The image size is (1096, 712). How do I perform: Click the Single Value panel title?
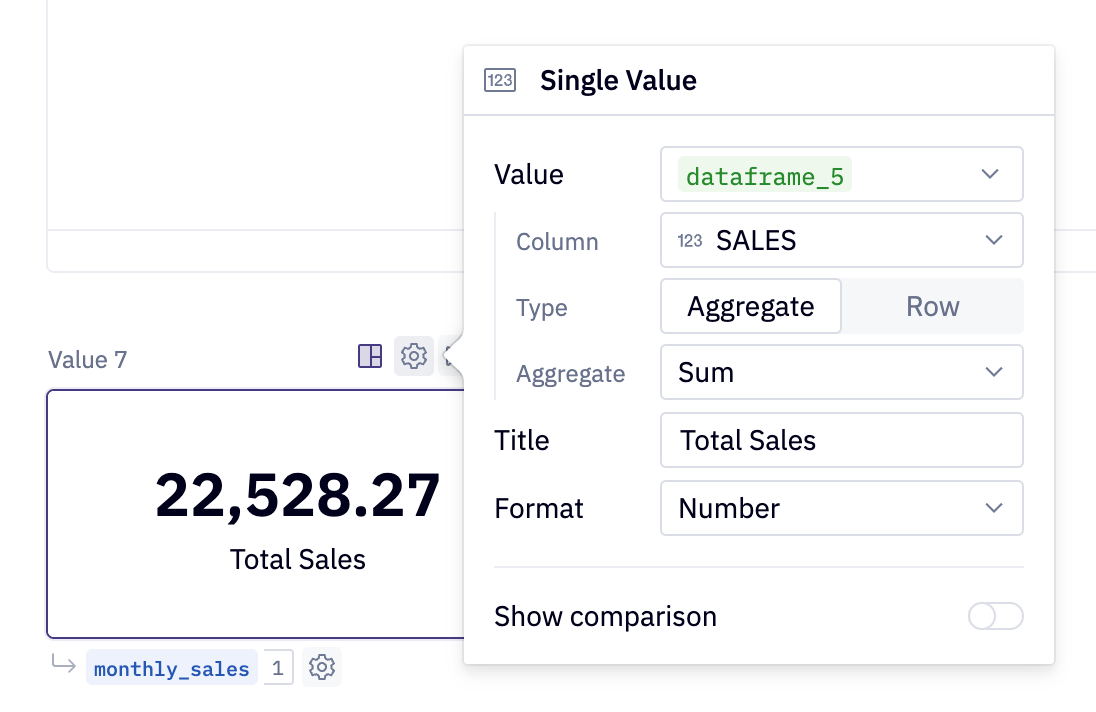(x=618, y=81)
